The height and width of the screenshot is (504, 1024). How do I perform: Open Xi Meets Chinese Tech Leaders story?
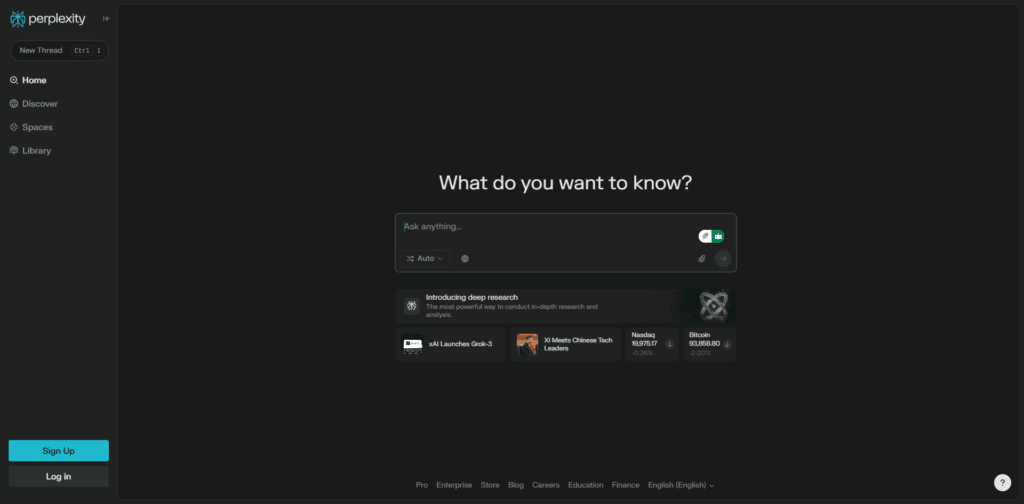coord(566,345)
